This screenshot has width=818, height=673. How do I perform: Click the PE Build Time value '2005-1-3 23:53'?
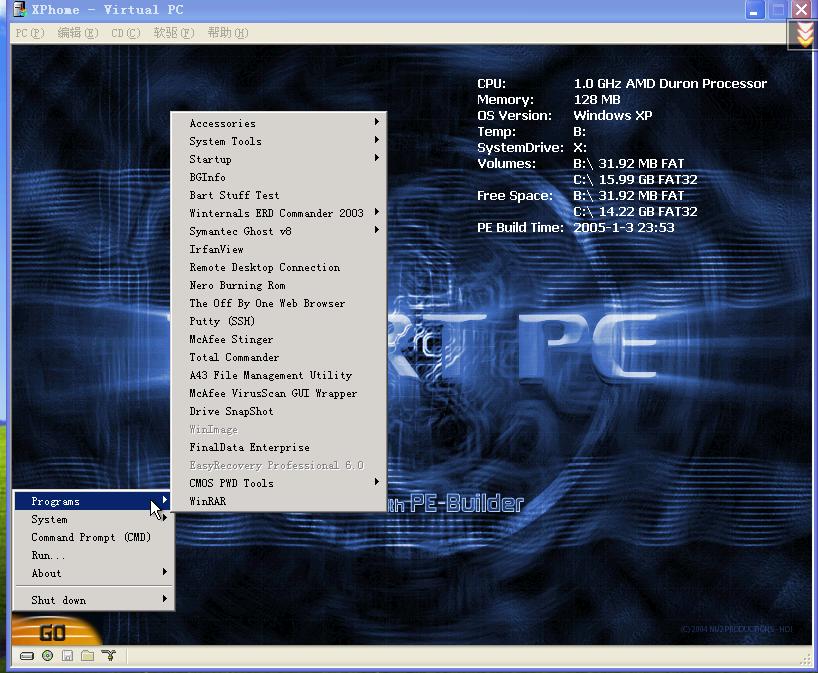coord(623,227)
